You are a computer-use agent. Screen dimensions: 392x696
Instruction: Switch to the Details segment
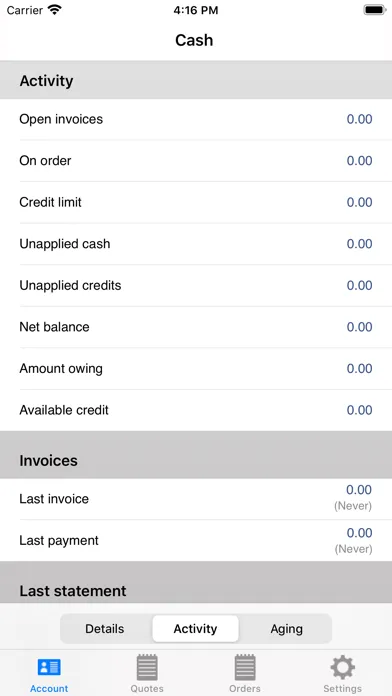tap(105, 629)
